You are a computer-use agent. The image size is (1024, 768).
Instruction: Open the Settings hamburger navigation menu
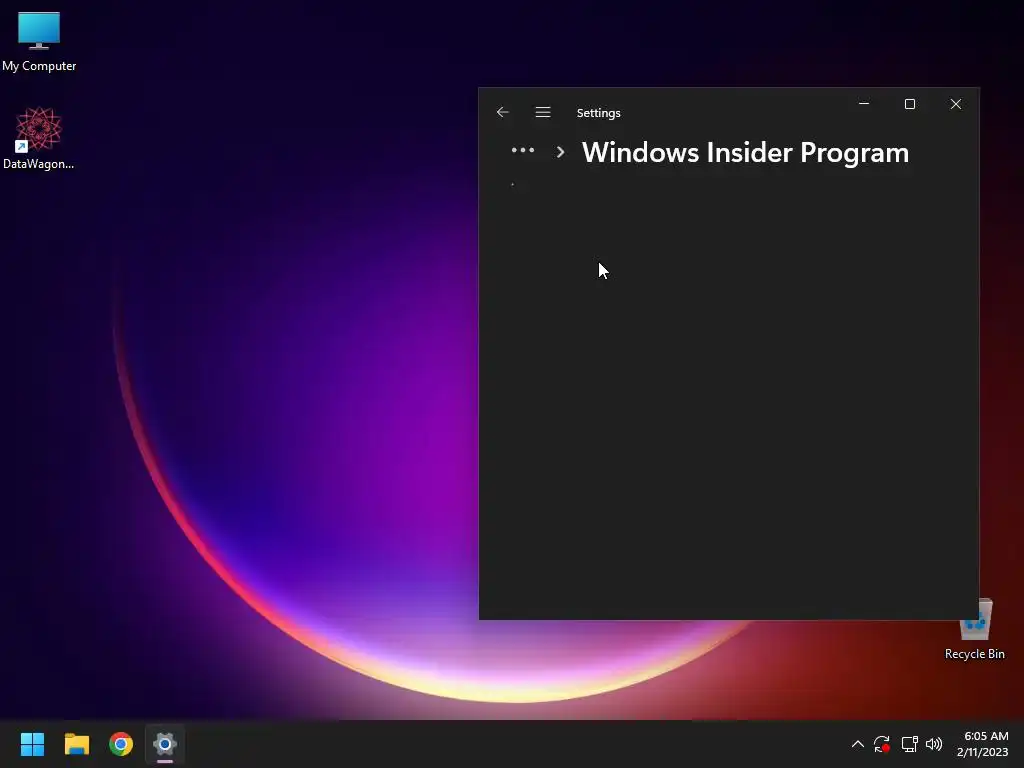[543, 112]
